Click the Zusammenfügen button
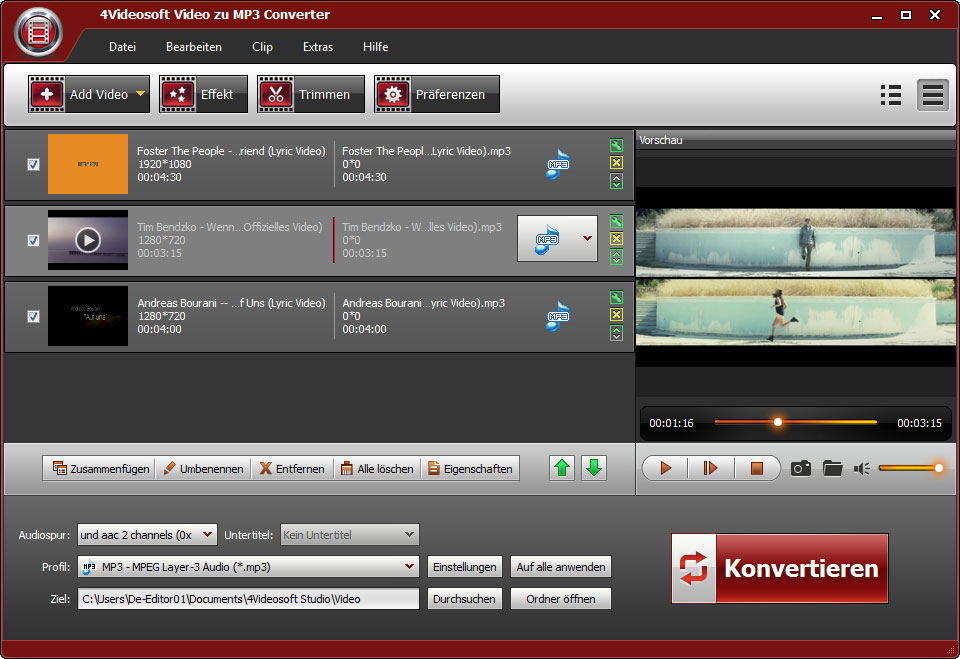The width and height of the screenshot is (960, 659). (x=101, y=469)
